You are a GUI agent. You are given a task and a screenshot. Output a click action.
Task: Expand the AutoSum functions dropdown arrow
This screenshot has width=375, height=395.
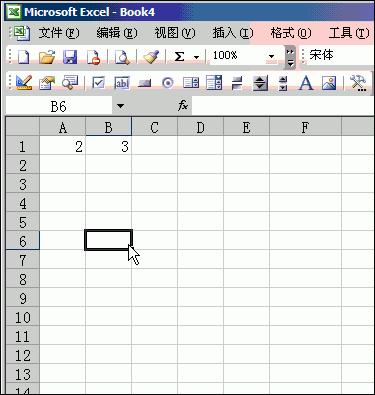click(x=196, y=57)
